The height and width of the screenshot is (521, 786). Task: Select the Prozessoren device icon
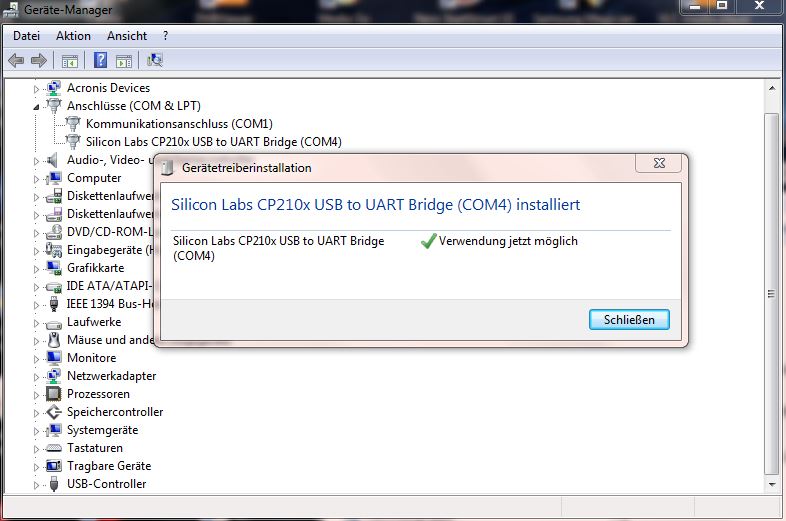click(x=54, y=394)
